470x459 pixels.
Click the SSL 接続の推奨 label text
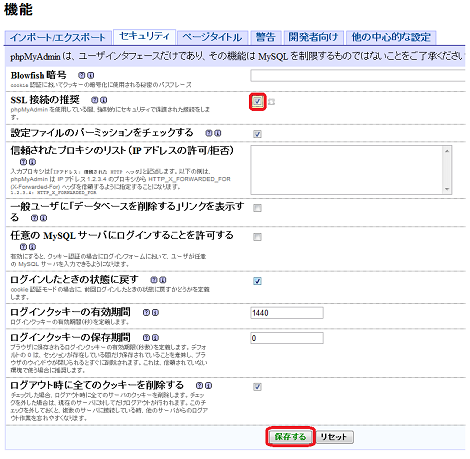pos(45,100)
